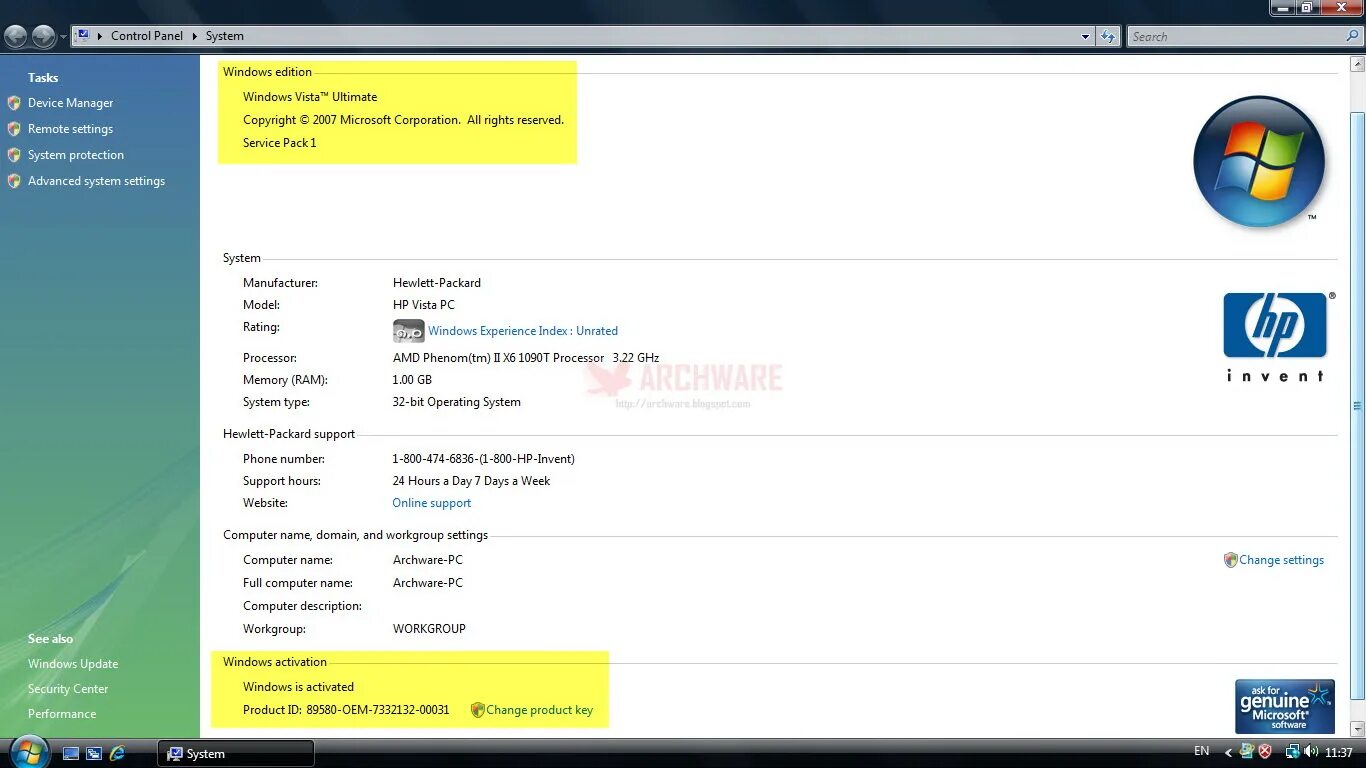Click Change product key link

(x=539, y=710)
